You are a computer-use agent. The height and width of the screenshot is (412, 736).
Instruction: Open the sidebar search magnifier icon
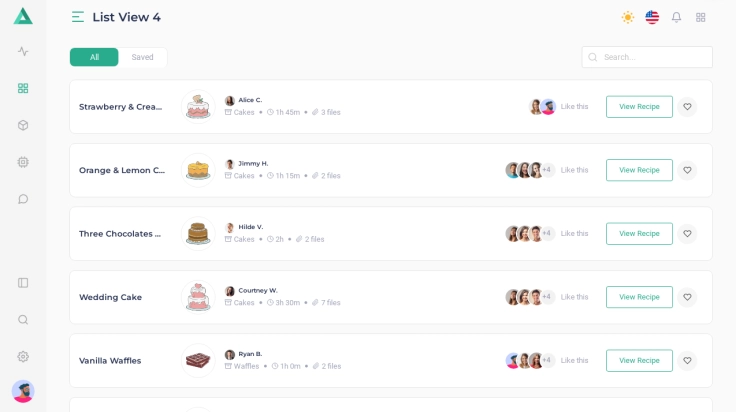coord(23,320)
